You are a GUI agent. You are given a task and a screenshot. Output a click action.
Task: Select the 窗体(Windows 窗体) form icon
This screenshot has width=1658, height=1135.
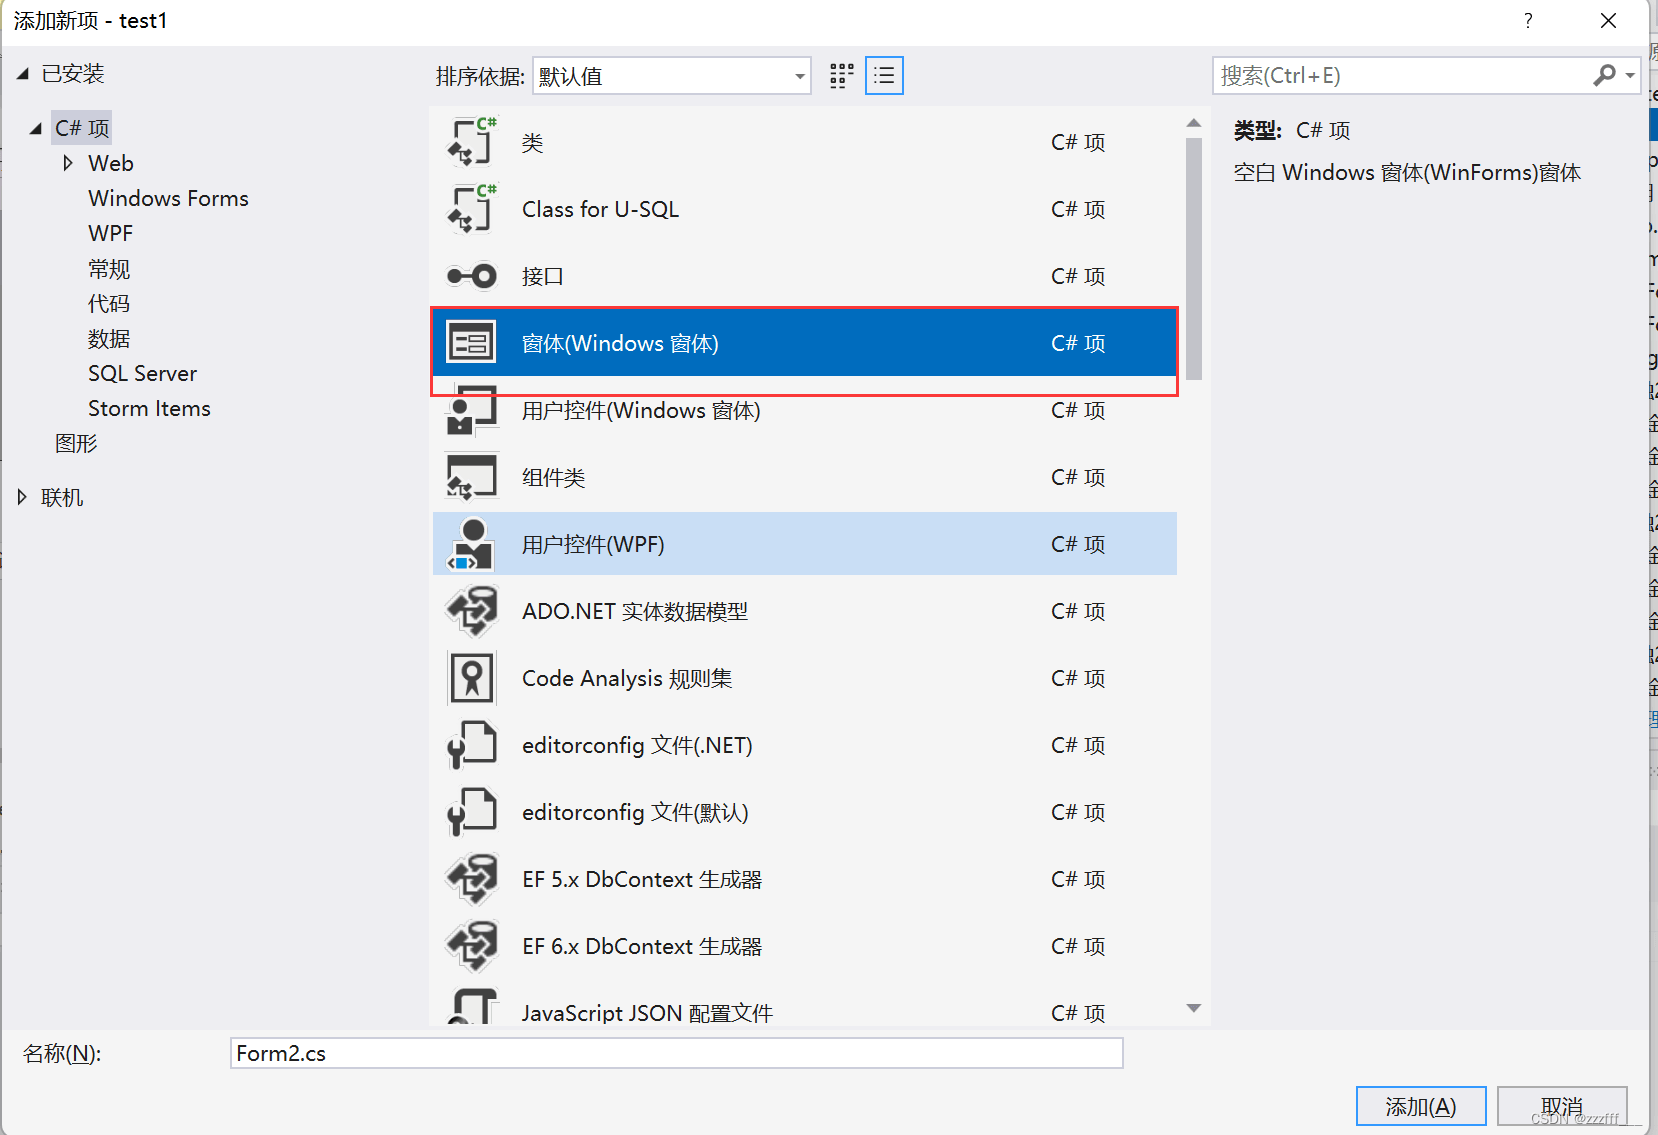pos(471,342)
